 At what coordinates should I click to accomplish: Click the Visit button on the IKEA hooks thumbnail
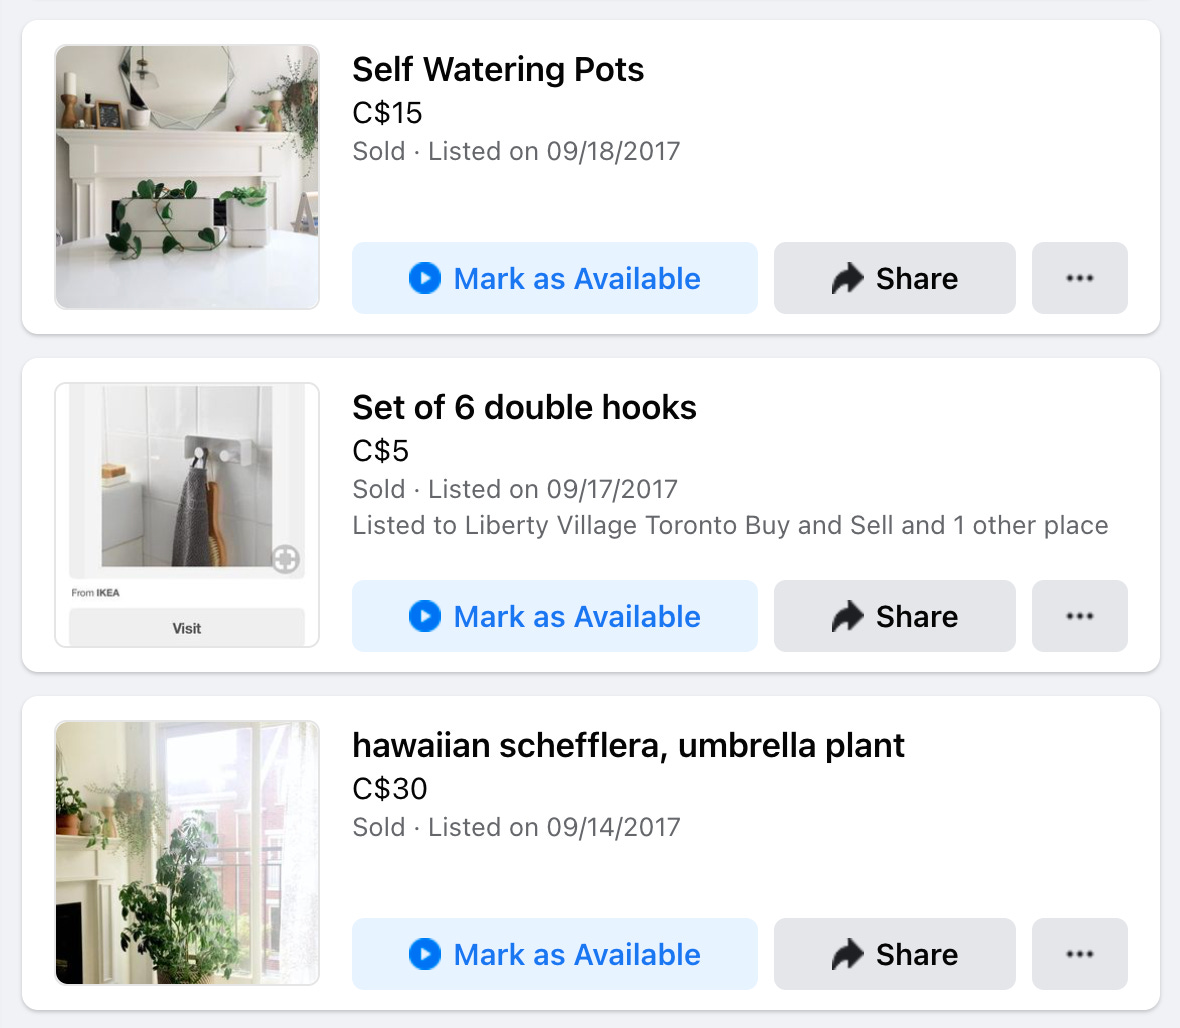coord(186,628)
